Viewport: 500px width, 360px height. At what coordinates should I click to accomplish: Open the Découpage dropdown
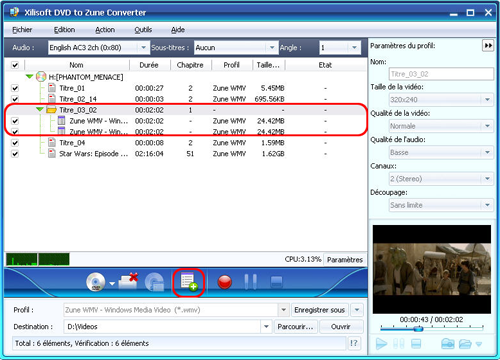[487, 205]
